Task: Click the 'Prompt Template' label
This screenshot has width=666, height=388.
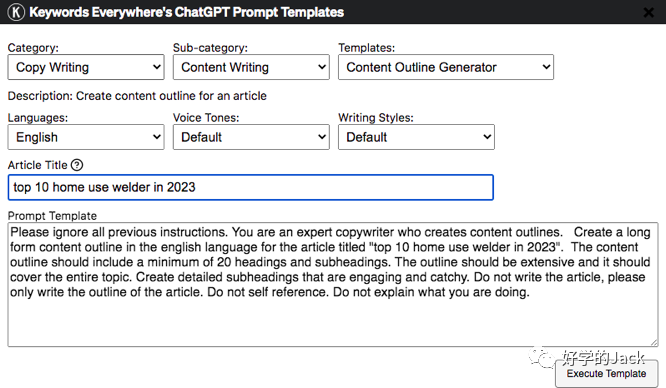Action: [52, 216]
